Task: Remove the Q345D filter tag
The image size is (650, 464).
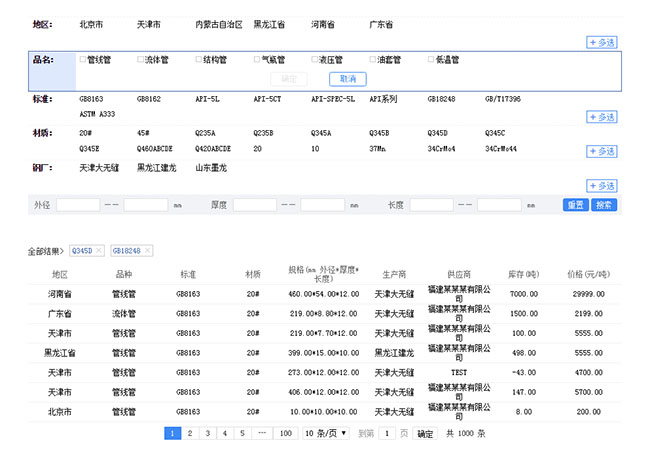Action: click(99, 250)
